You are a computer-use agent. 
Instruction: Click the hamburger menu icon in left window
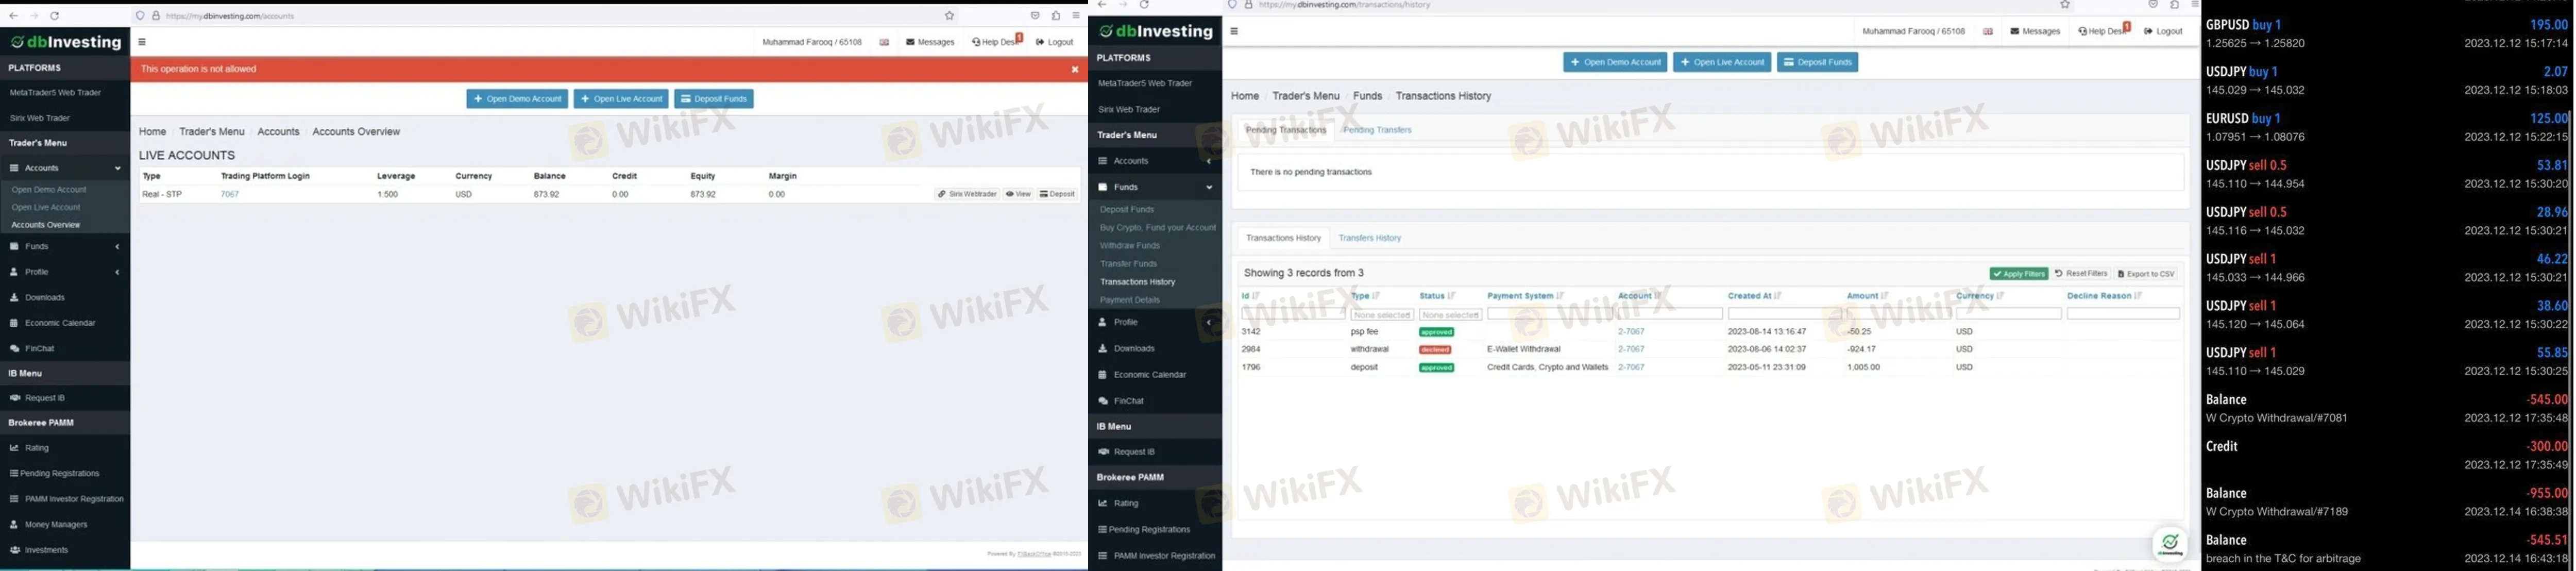coord(142,42)
